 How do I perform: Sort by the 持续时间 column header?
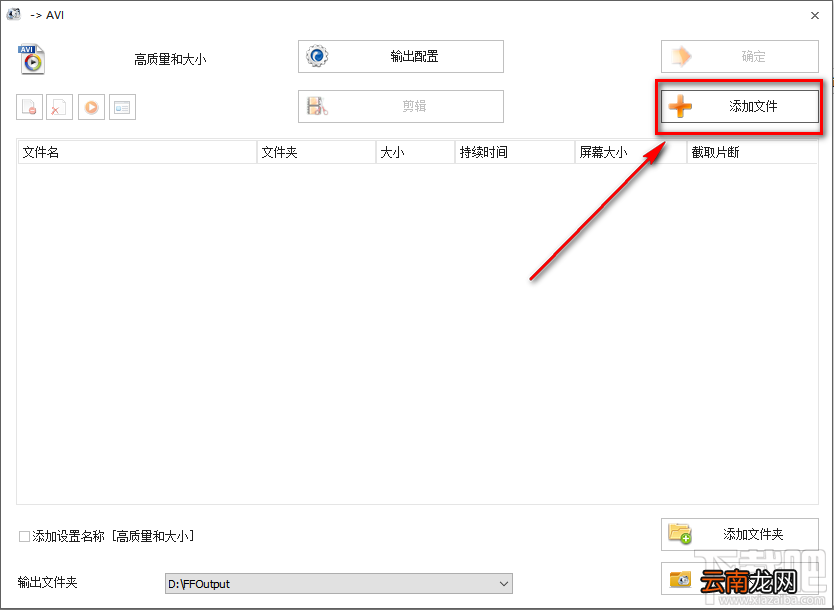(x=515, y=152)
